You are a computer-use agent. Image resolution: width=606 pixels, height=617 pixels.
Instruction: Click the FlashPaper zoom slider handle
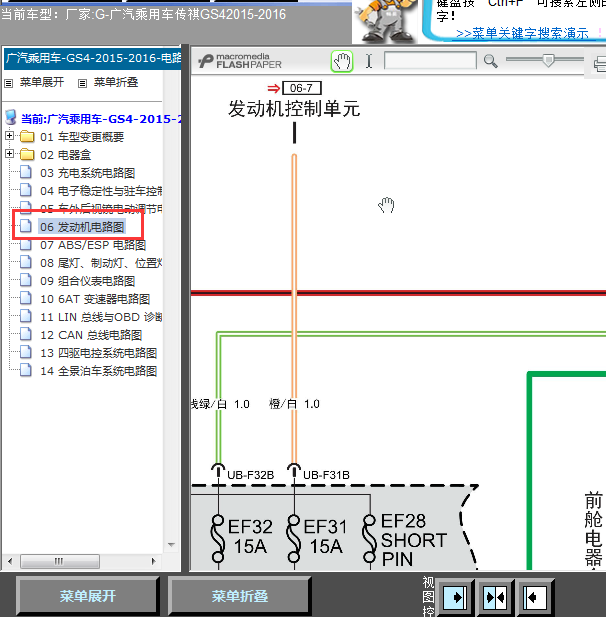[x=548, y=61]
